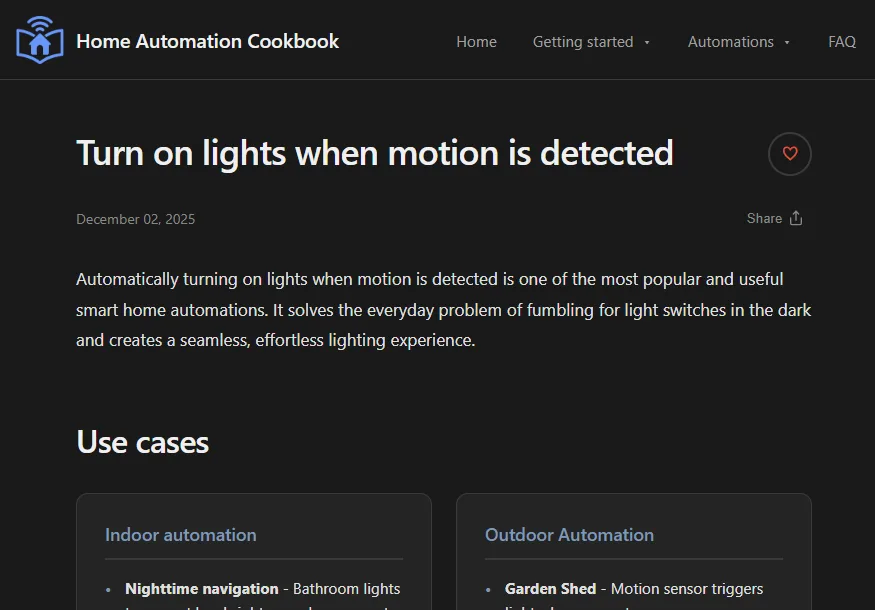Expand the Automations dropdown arrow

[787, 42]
